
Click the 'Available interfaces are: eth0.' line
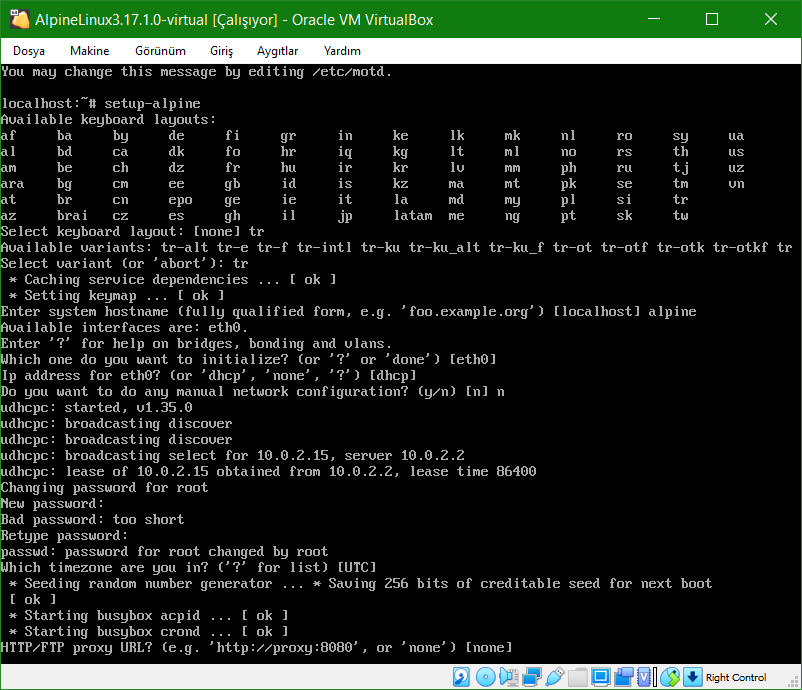coord(124,327)
